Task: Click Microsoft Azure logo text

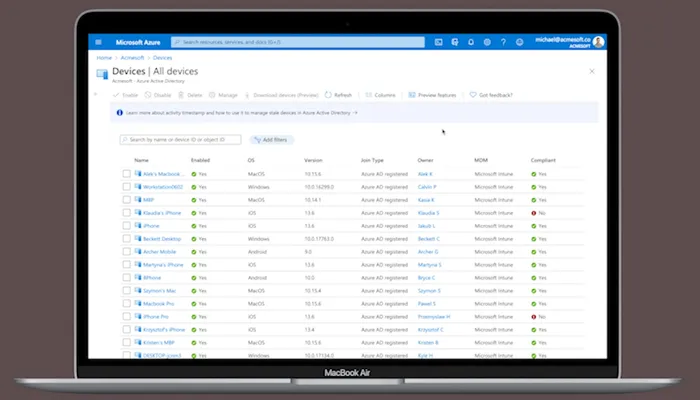Action: coord(138,42)
